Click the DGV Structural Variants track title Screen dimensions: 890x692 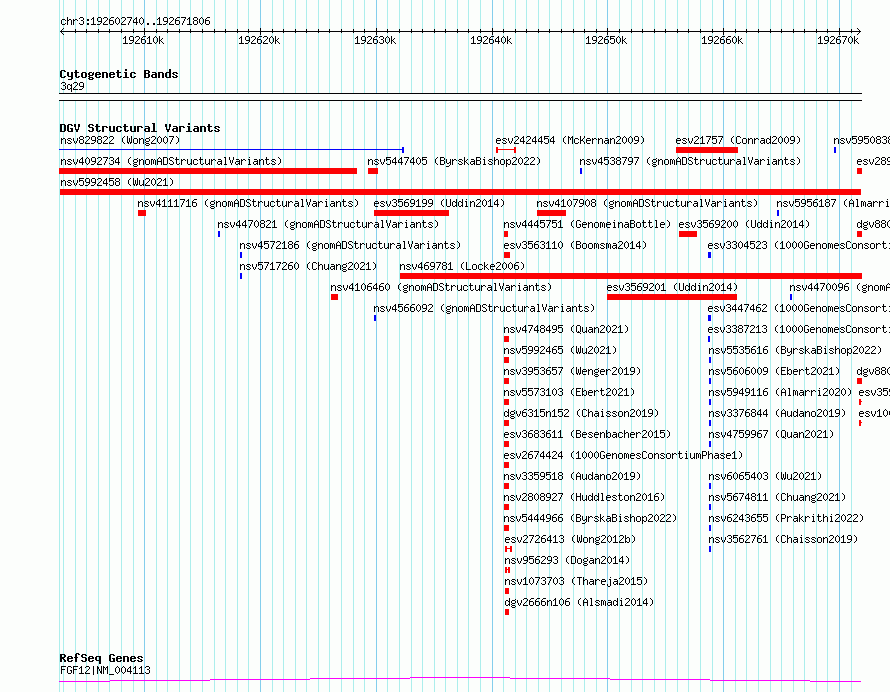140,128
